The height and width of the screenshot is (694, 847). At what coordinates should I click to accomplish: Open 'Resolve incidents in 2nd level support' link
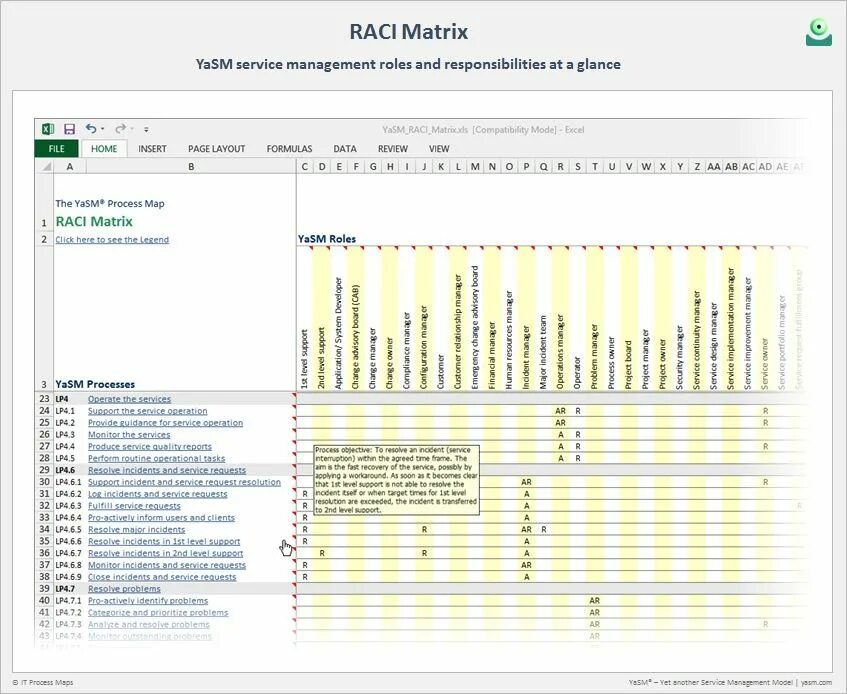(x=165, y=554)
